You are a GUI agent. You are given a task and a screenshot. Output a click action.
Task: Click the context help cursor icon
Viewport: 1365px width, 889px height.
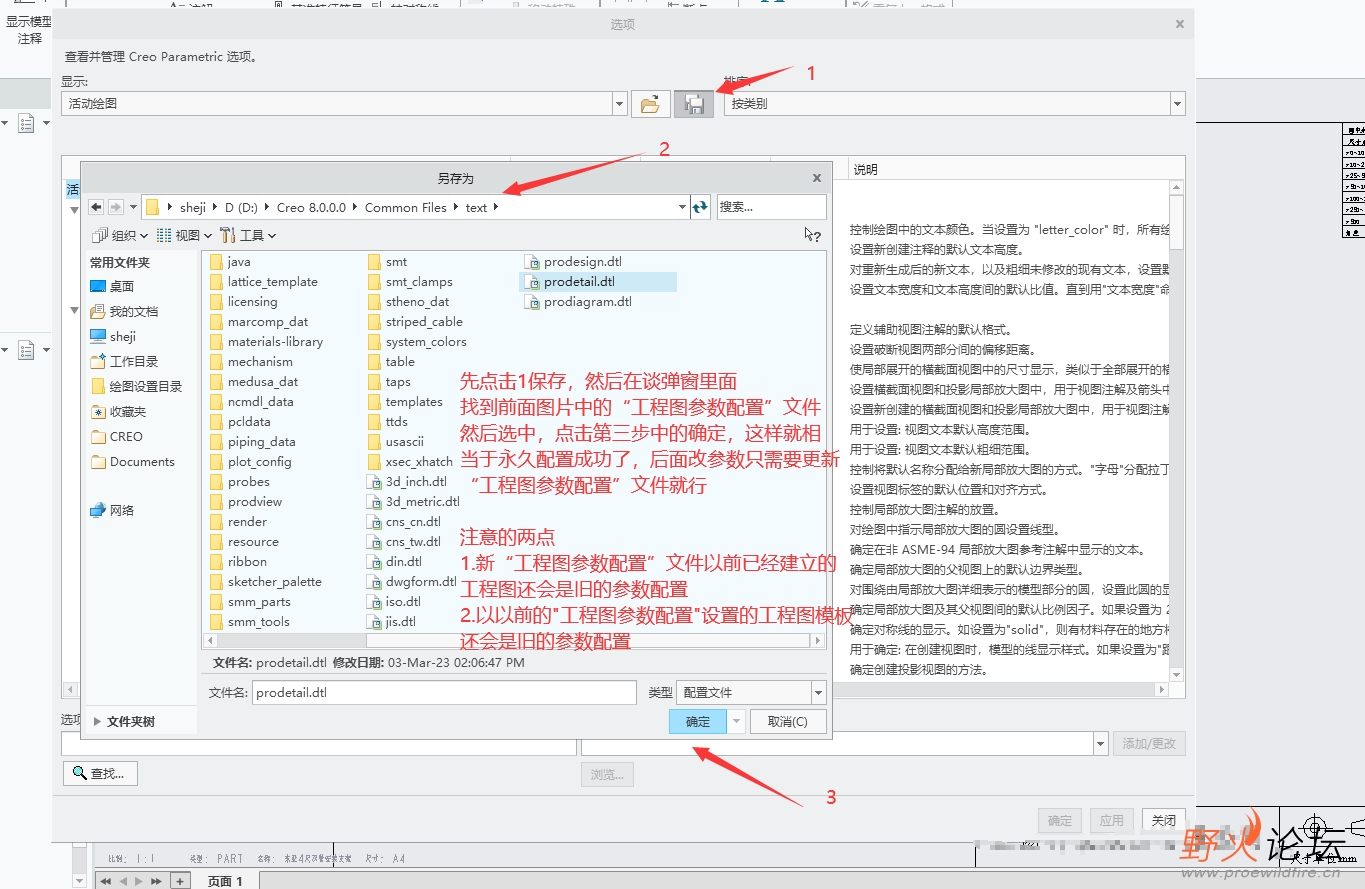(812, 235)
